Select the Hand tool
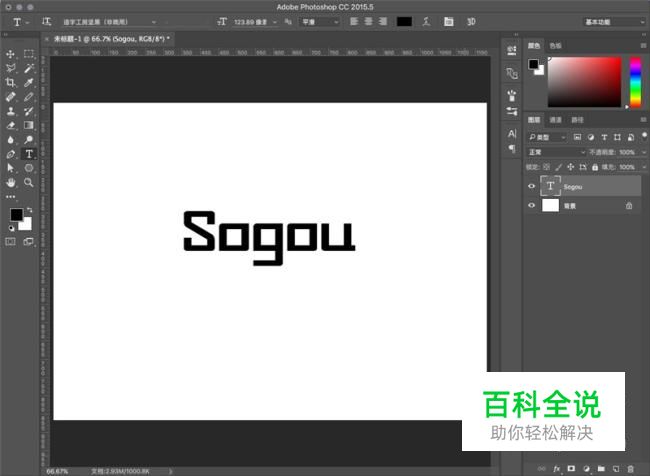 pyautogui.click(x=11, y=183)
